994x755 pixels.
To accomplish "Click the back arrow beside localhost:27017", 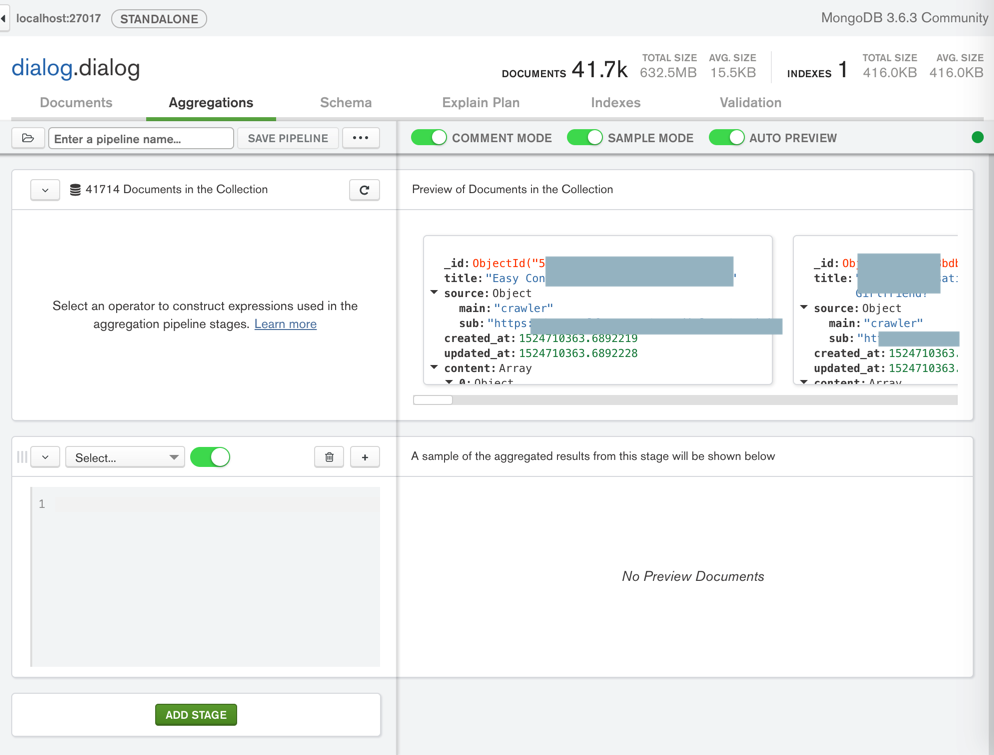I will pos(4,18).
